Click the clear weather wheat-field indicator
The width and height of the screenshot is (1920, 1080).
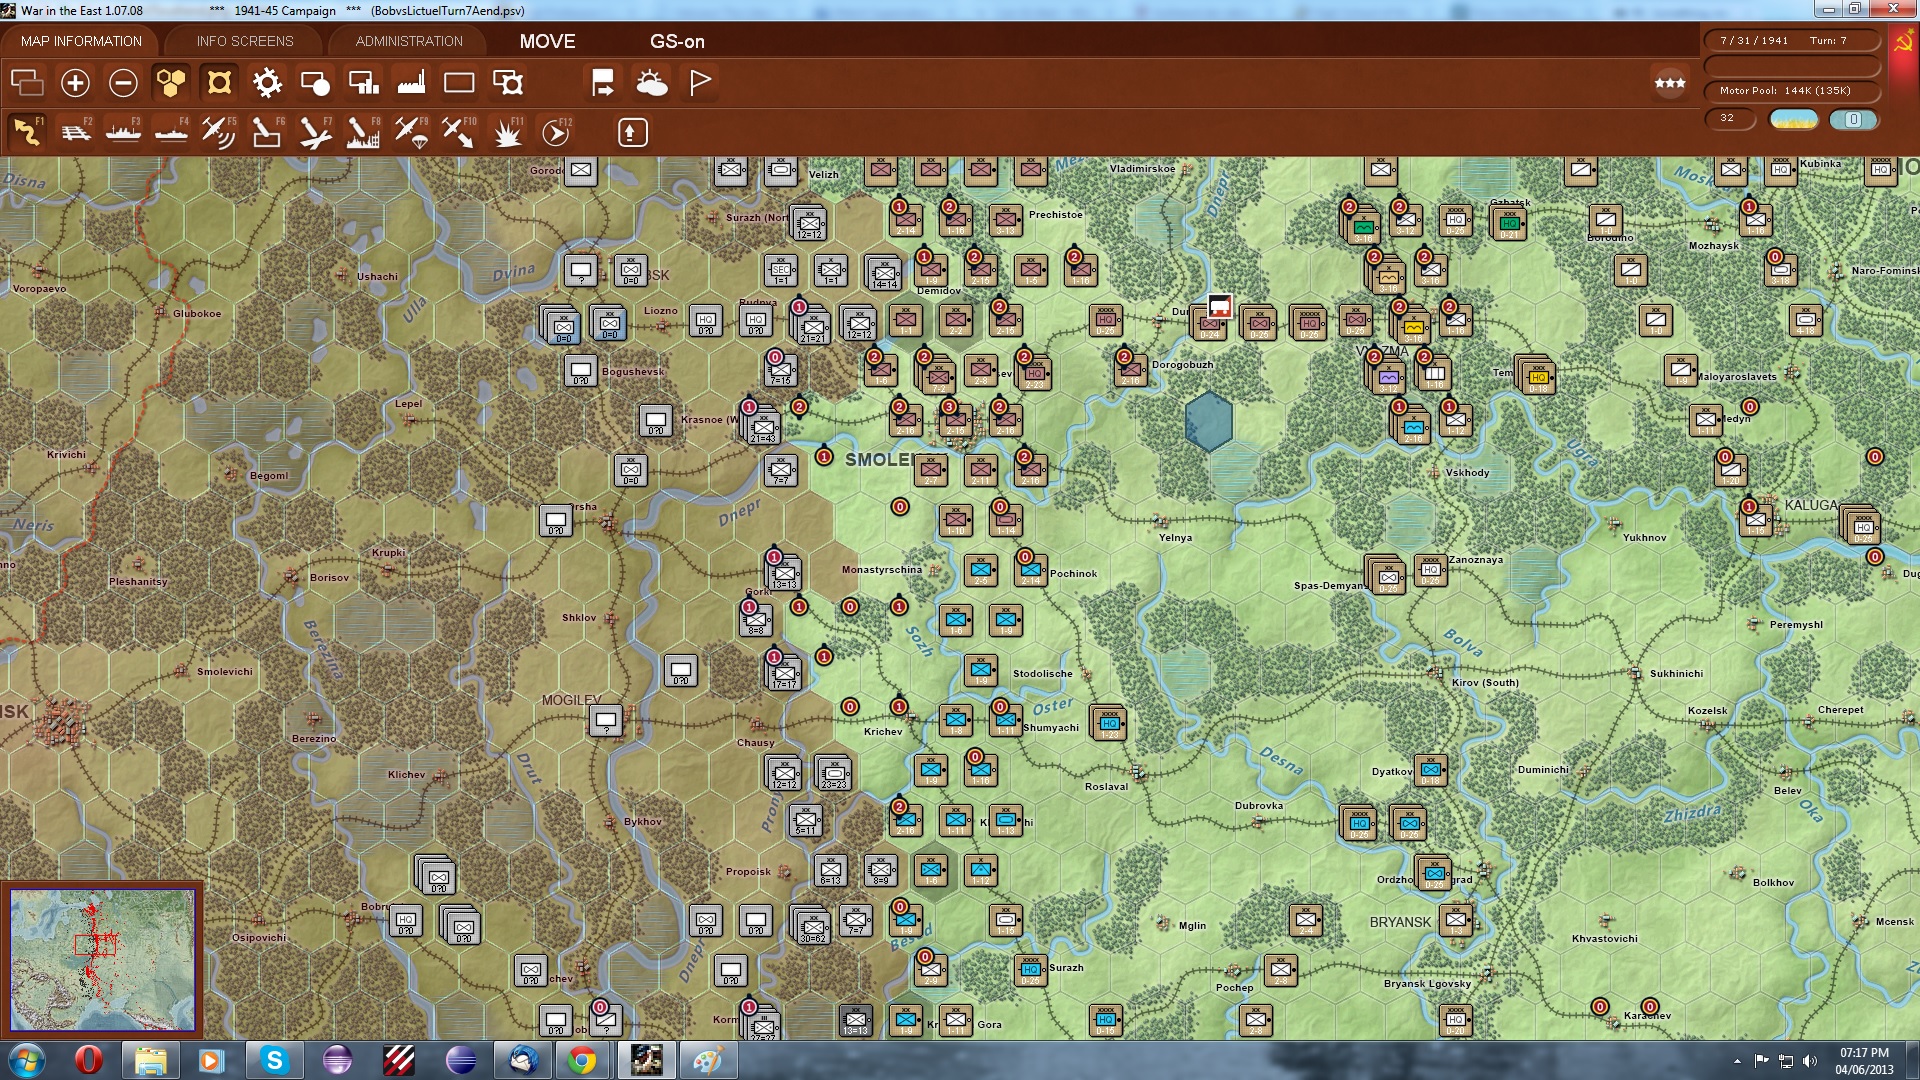click(1793, 119)
